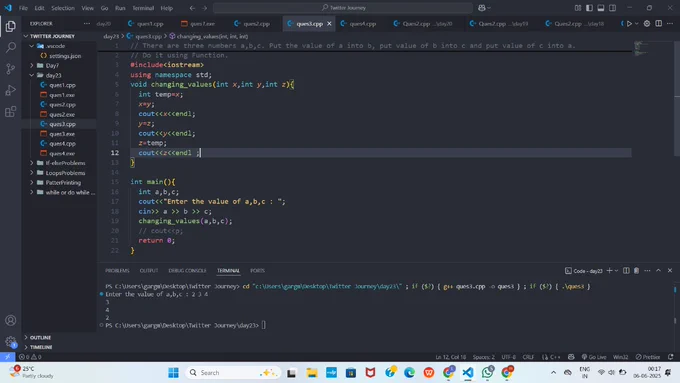
Task: Open ques2.cpp in the explorer tree
Action: click(62, 105)
